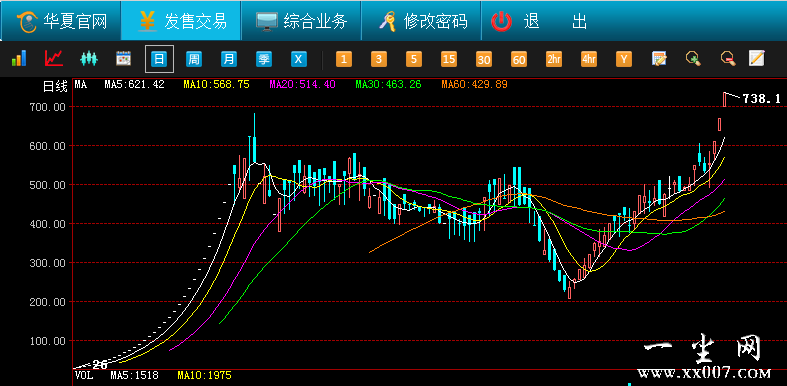Click the 修改密码 button
Viewport: 787px width, 386px height.
pyautogui.click(x=422, y=21)
